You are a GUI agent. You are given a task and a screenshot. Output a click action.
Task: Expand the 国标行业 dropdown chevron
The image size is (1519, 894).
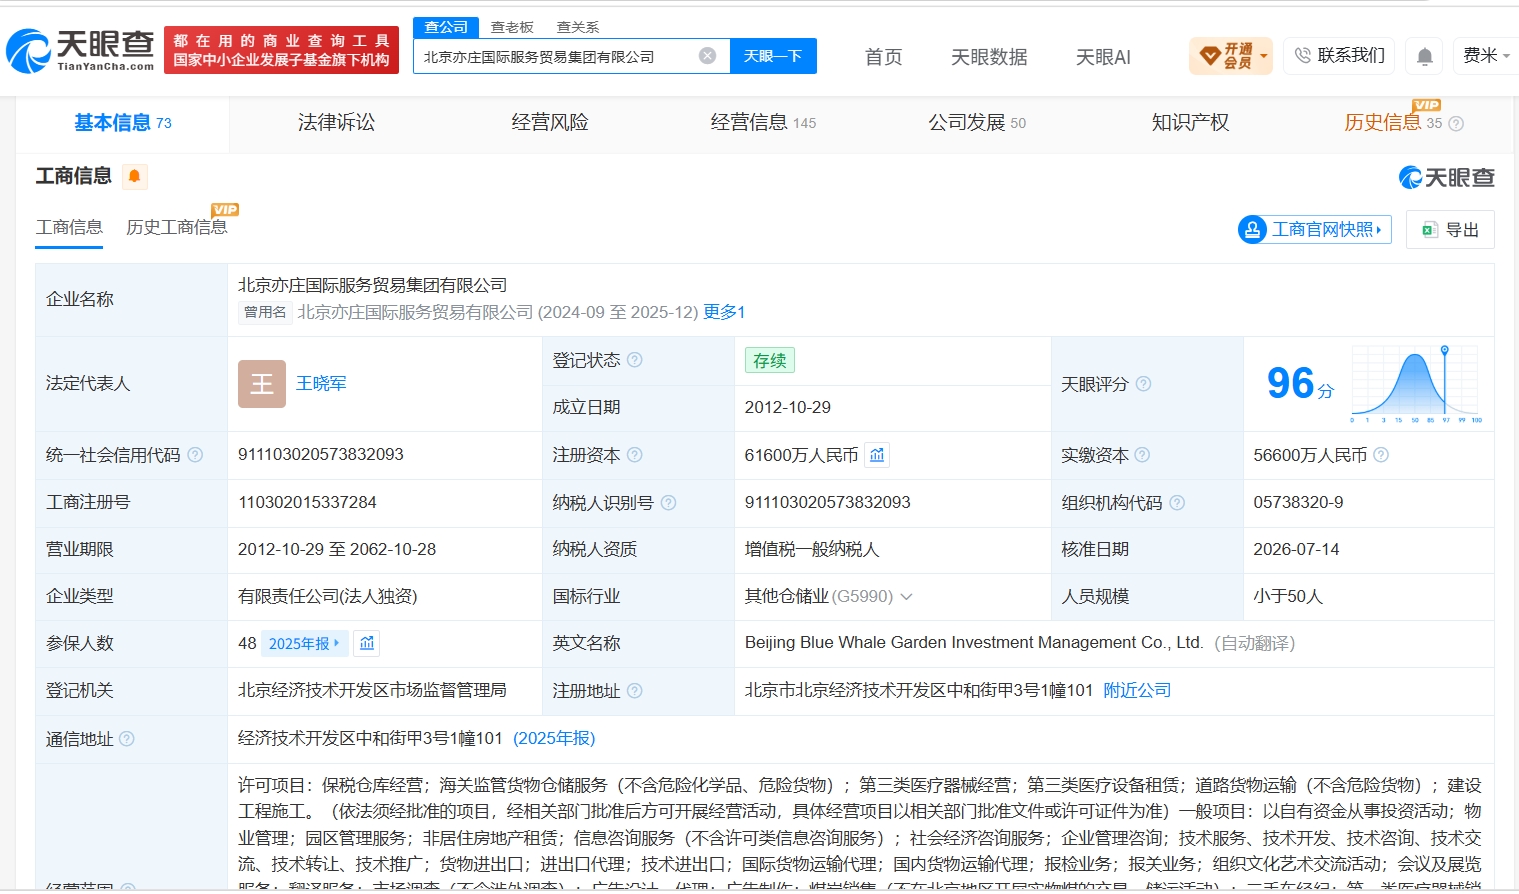[907, 597]
